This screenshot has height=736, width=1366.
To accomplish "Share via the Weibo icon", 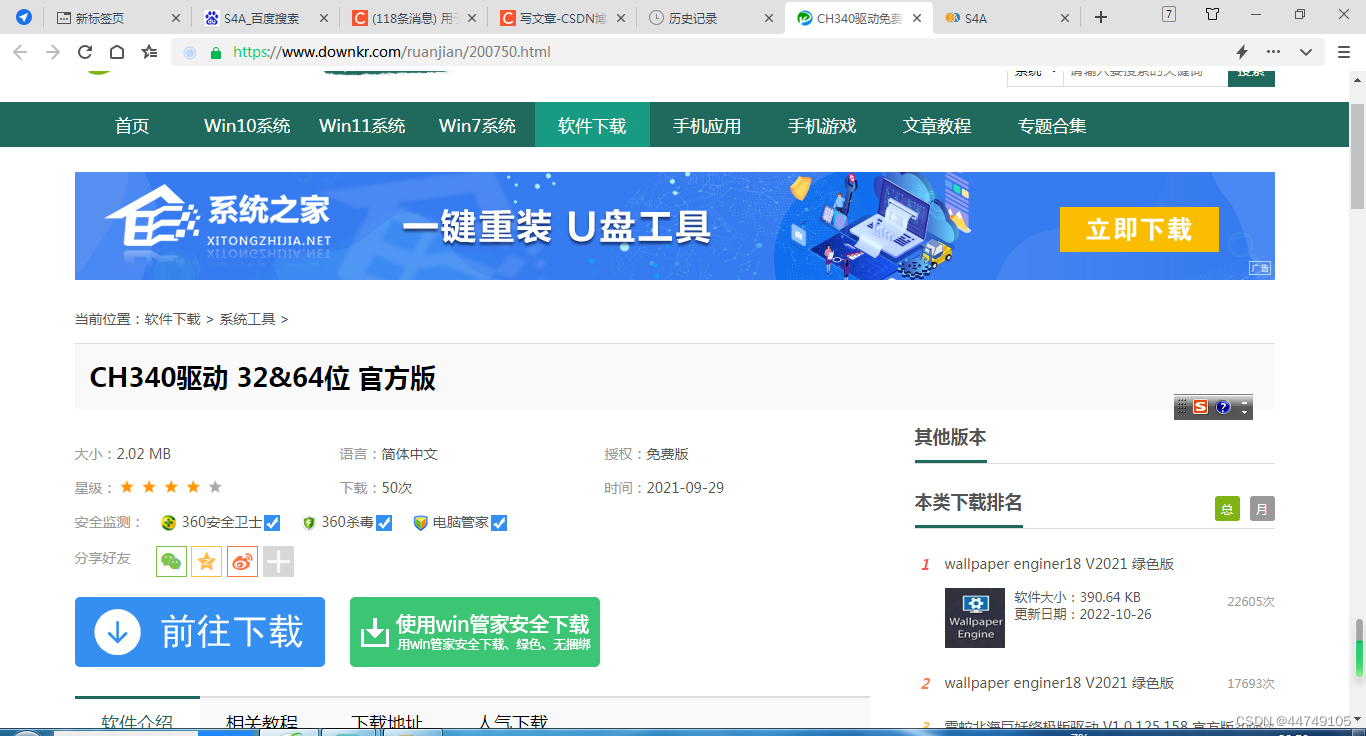I will pos(242,561).
